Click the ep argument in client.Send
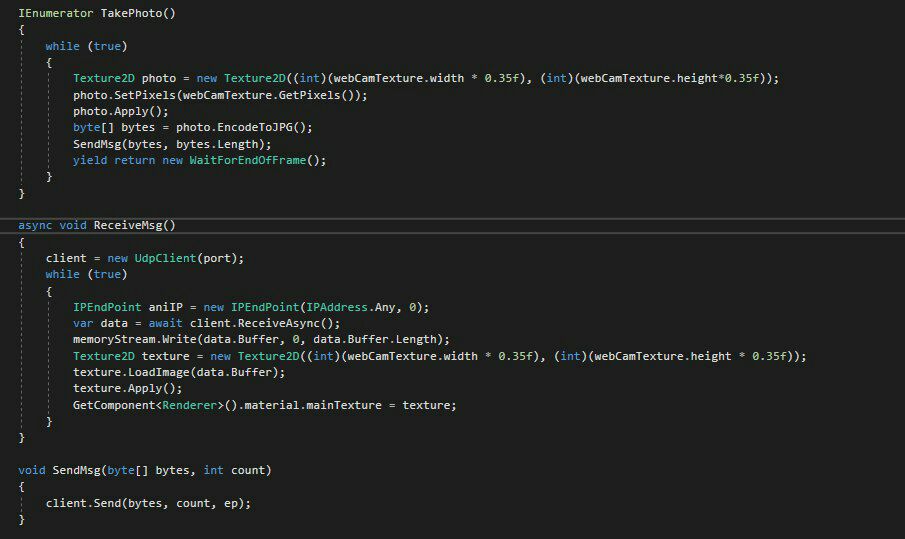The height and width of the screenshot is (539, 905). pos(231,503)
